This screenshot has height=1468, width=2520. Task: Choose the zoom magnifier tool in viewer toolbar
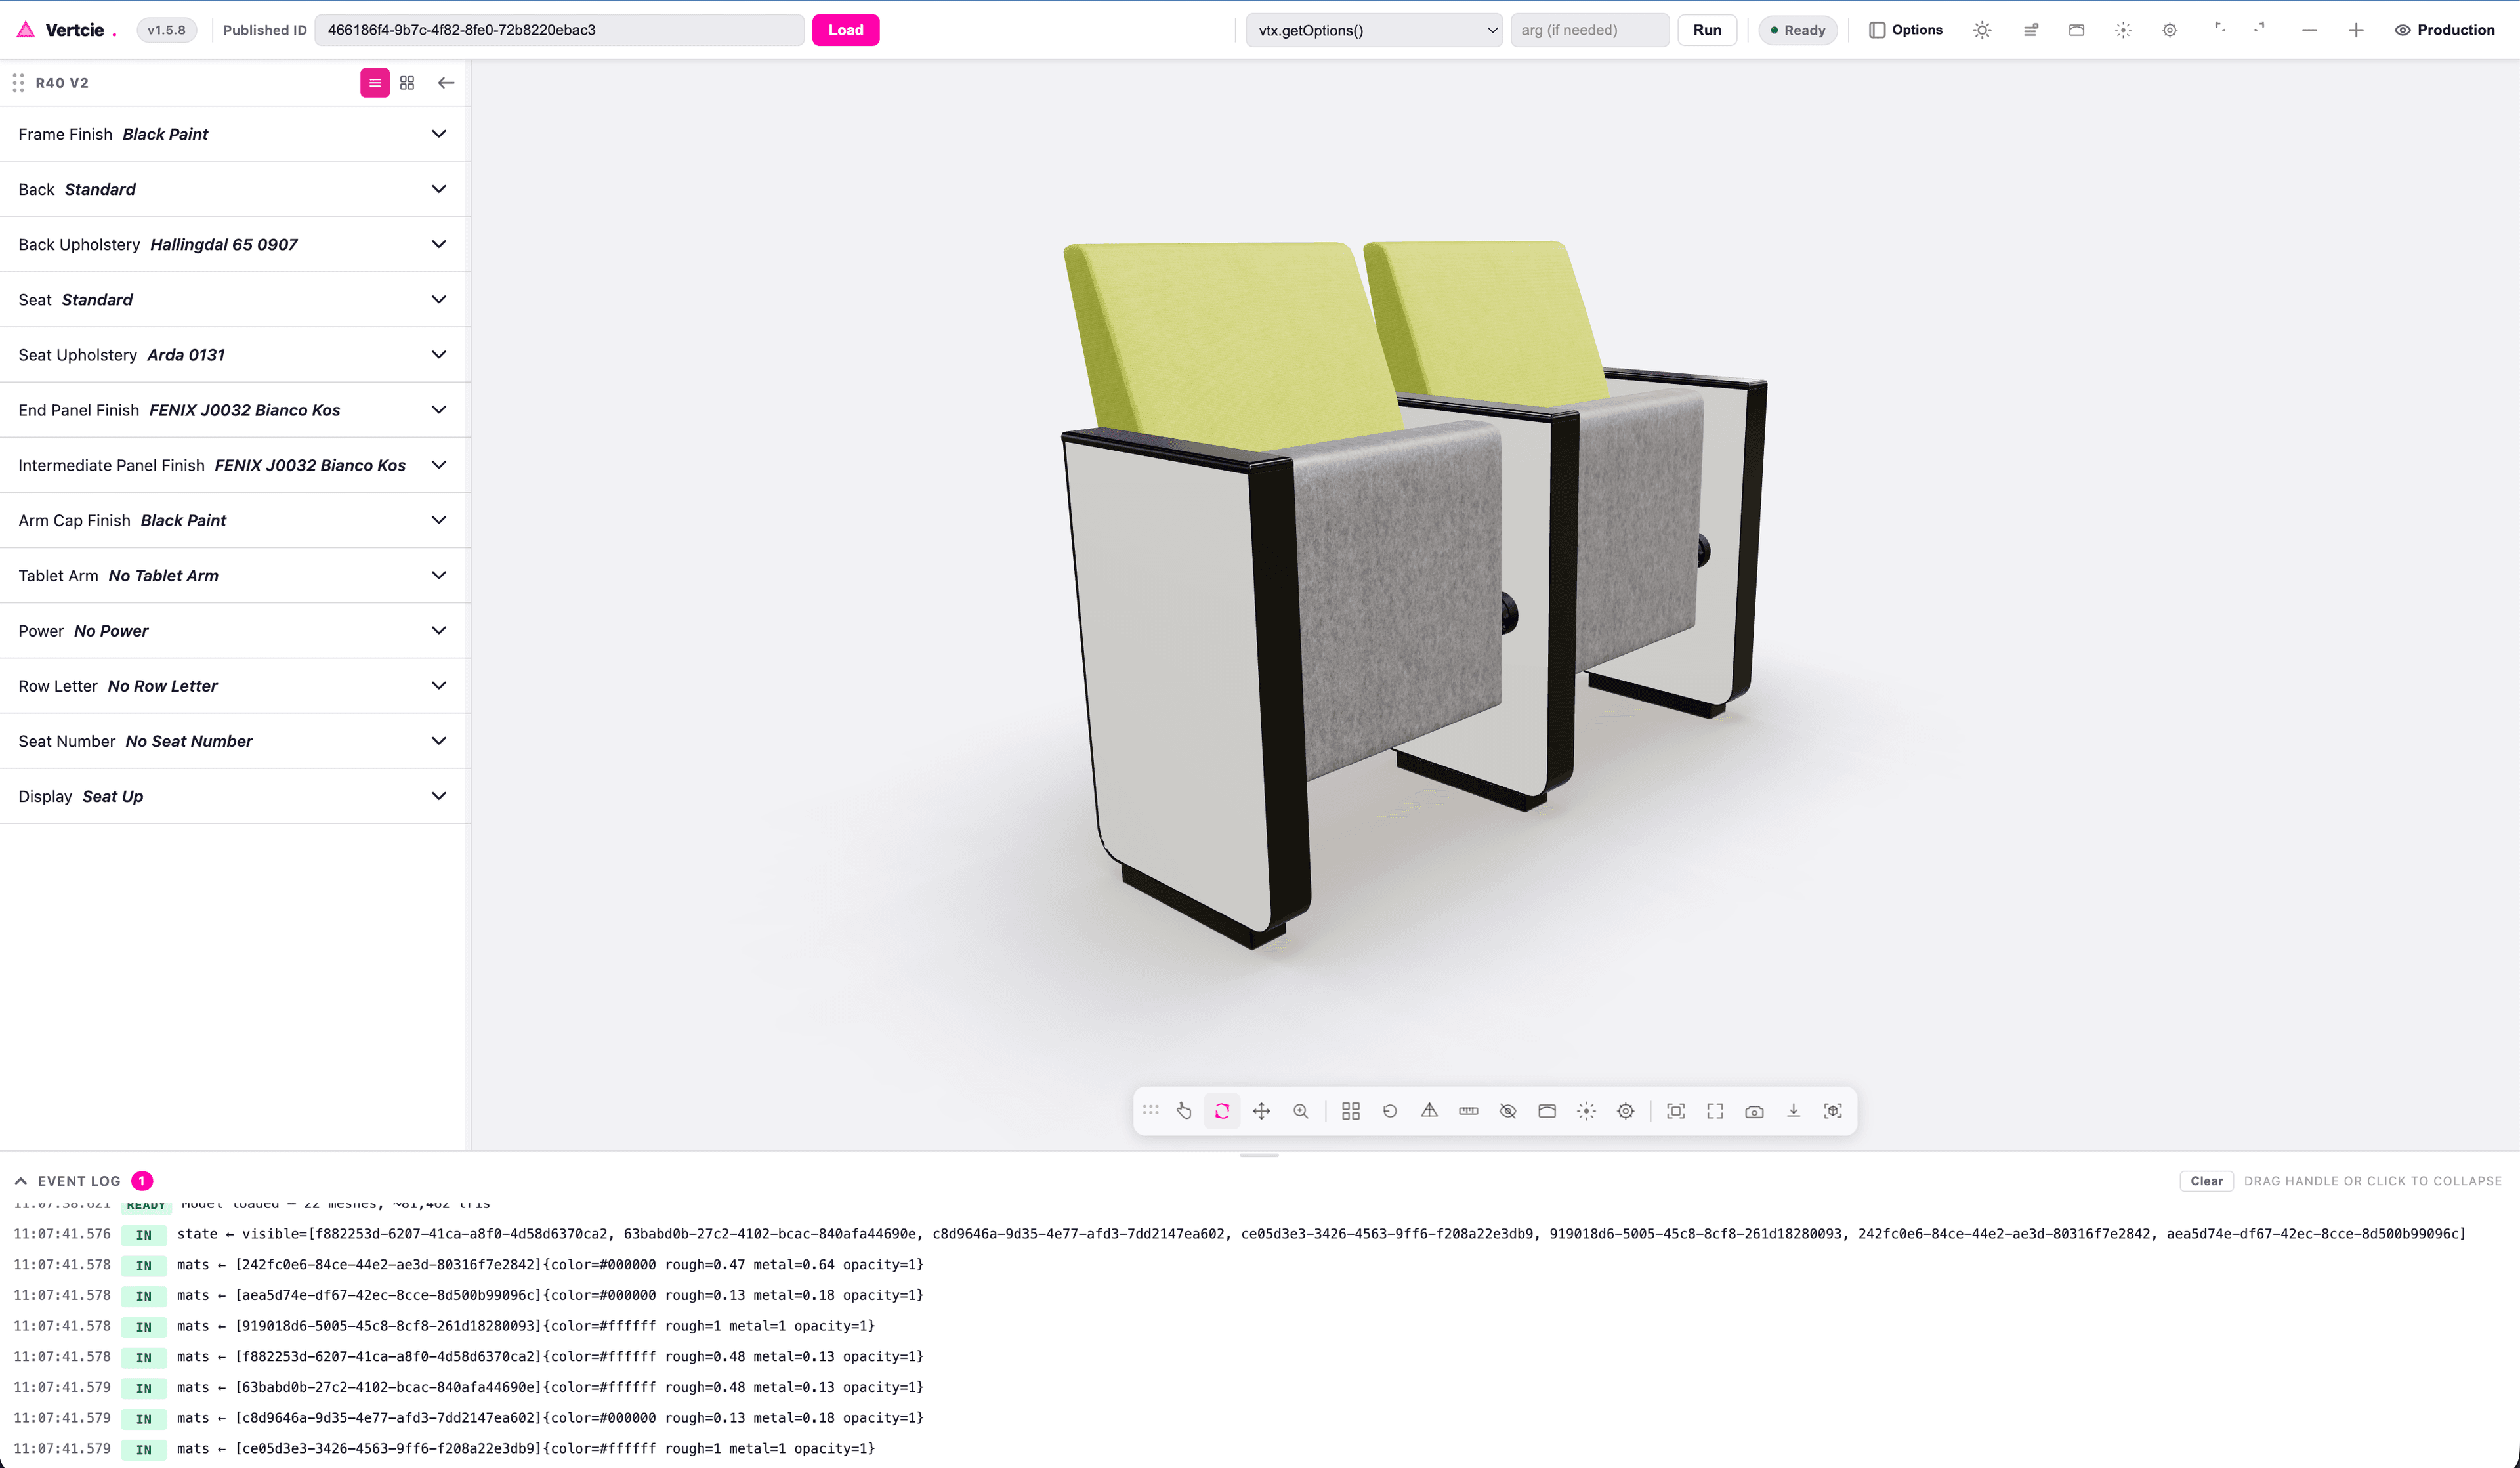click(x=1300, y=1111)
